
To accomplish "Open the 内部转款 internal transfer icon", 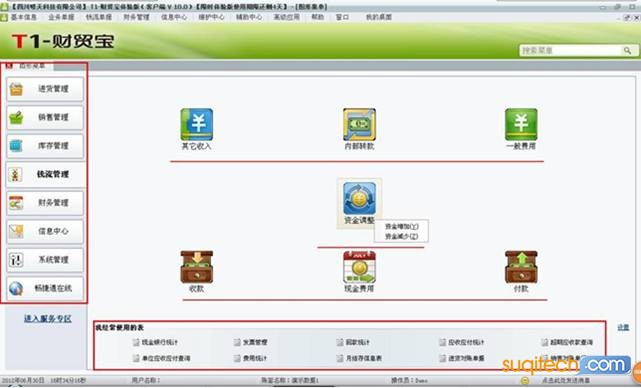I will point(359,124).
